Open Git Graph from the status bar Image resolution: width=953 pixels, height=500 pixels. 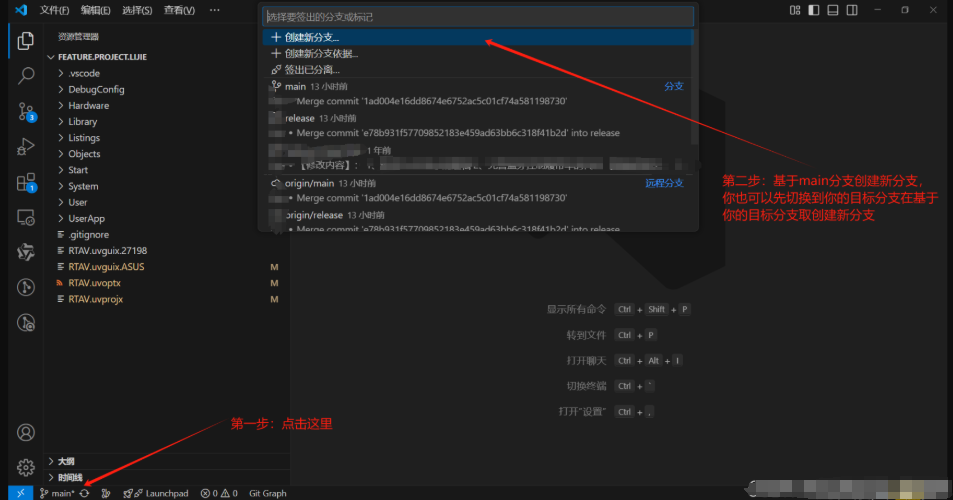point(267,493)
